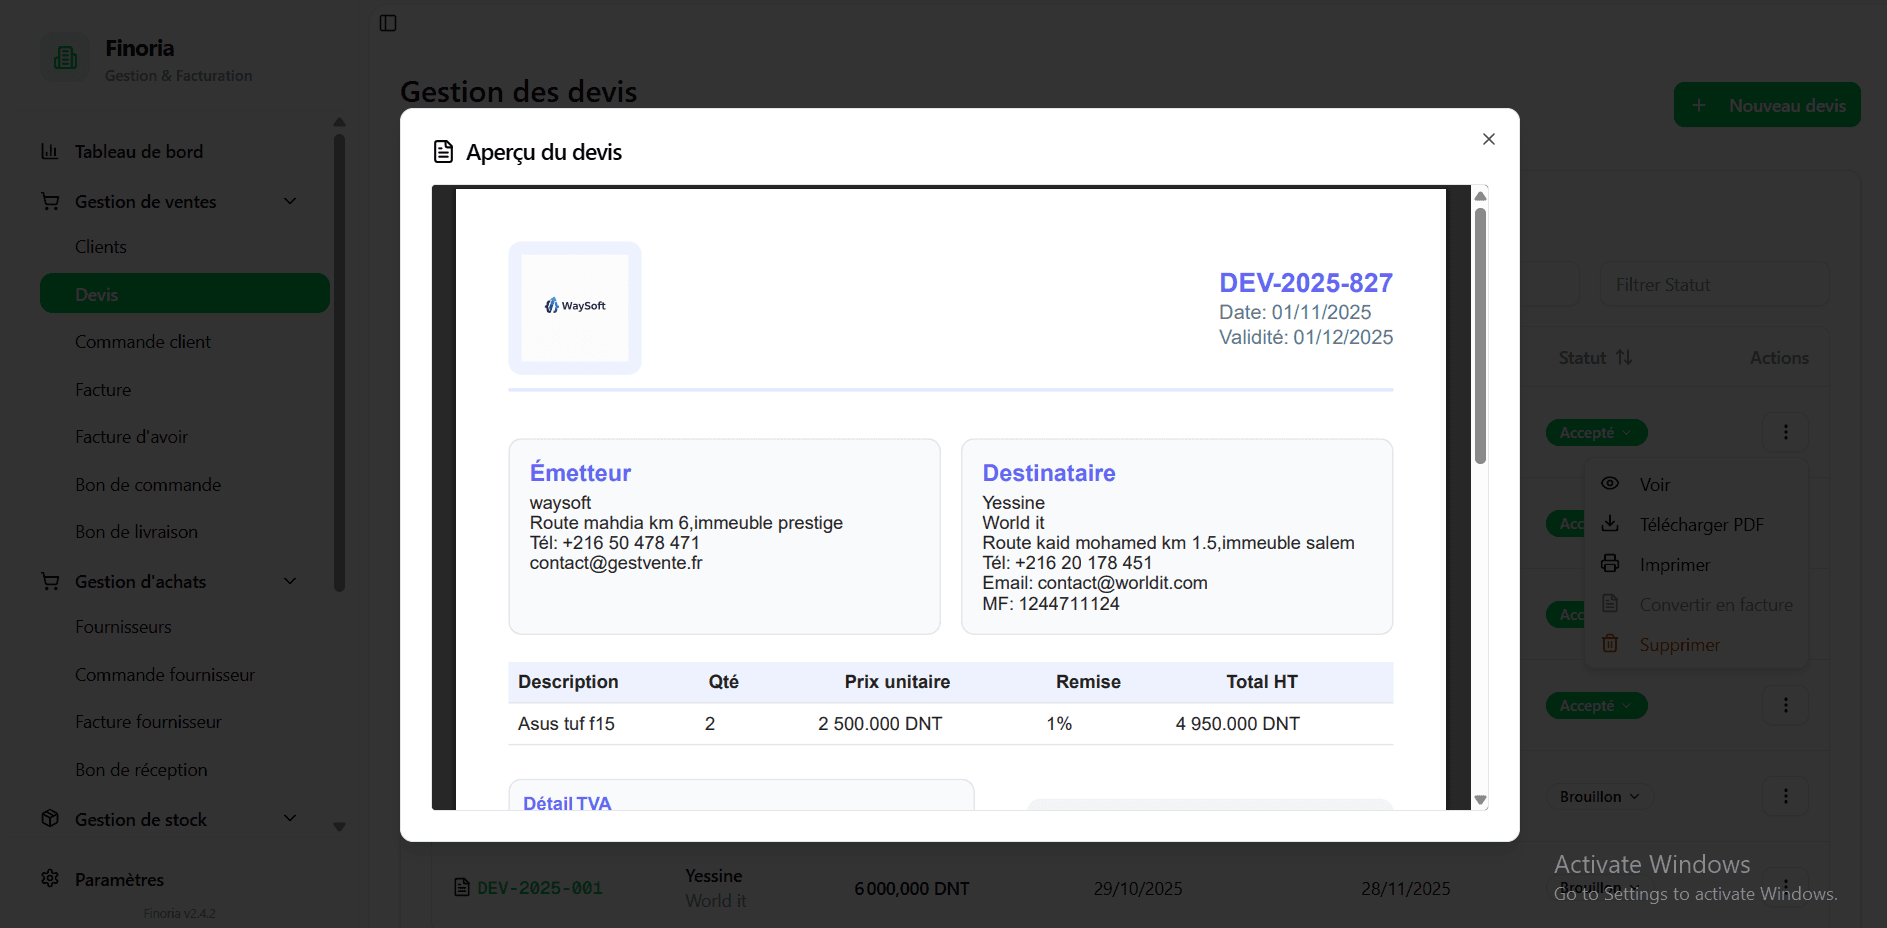Image resolution: width=1887 pixels, height=928 pixels.
Task: Click the Statut column sort arrows
Action: [x=1624, y=357]
